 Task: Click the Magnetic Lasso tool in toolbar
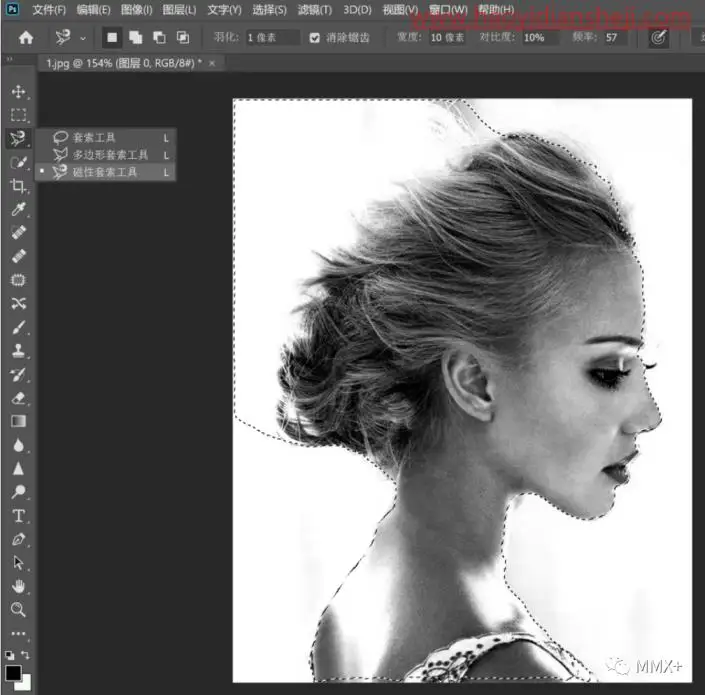18,138
